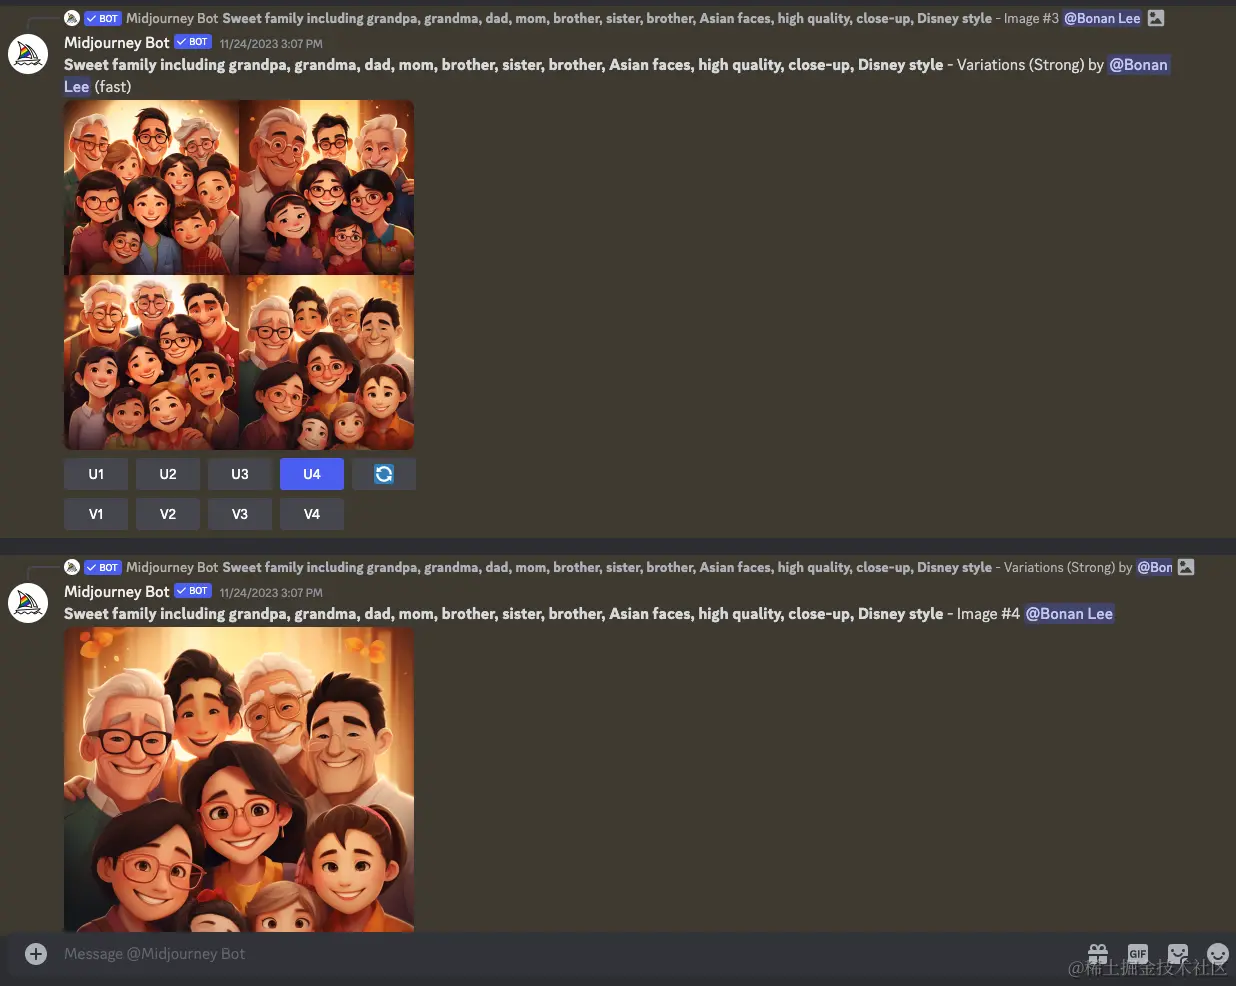
Task: Click the BOT badge beside second Midjourney Bot name
Action: [x=193, y=591]
